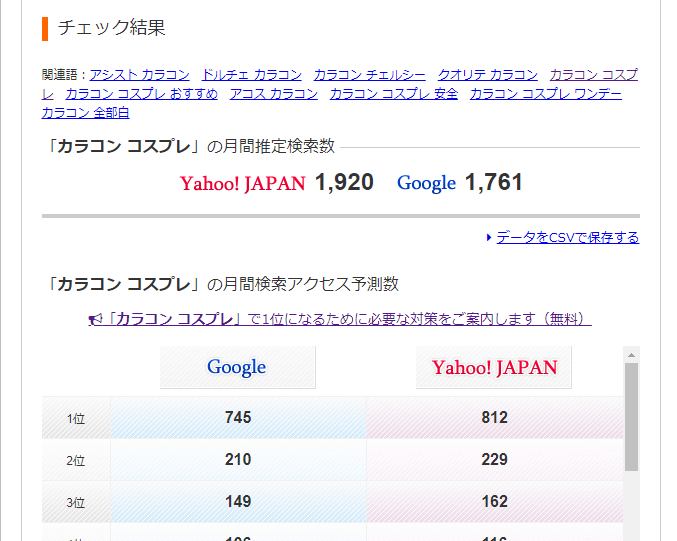Open the free guidance link for ranking 1位
Screen dimensions: 677x541
point(340,319)
